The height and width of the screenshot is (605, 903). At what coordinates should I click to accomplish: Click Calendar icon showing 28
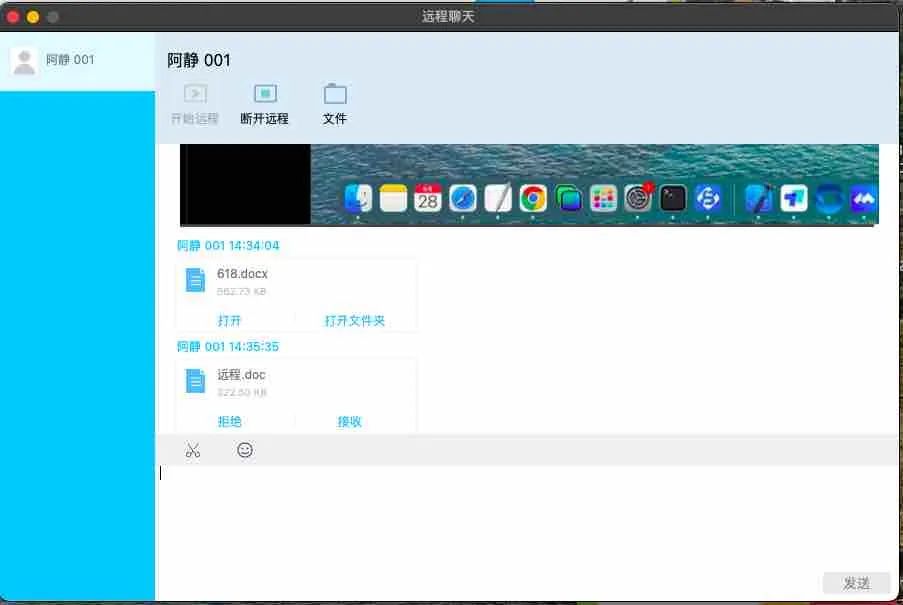pos(428,199)
